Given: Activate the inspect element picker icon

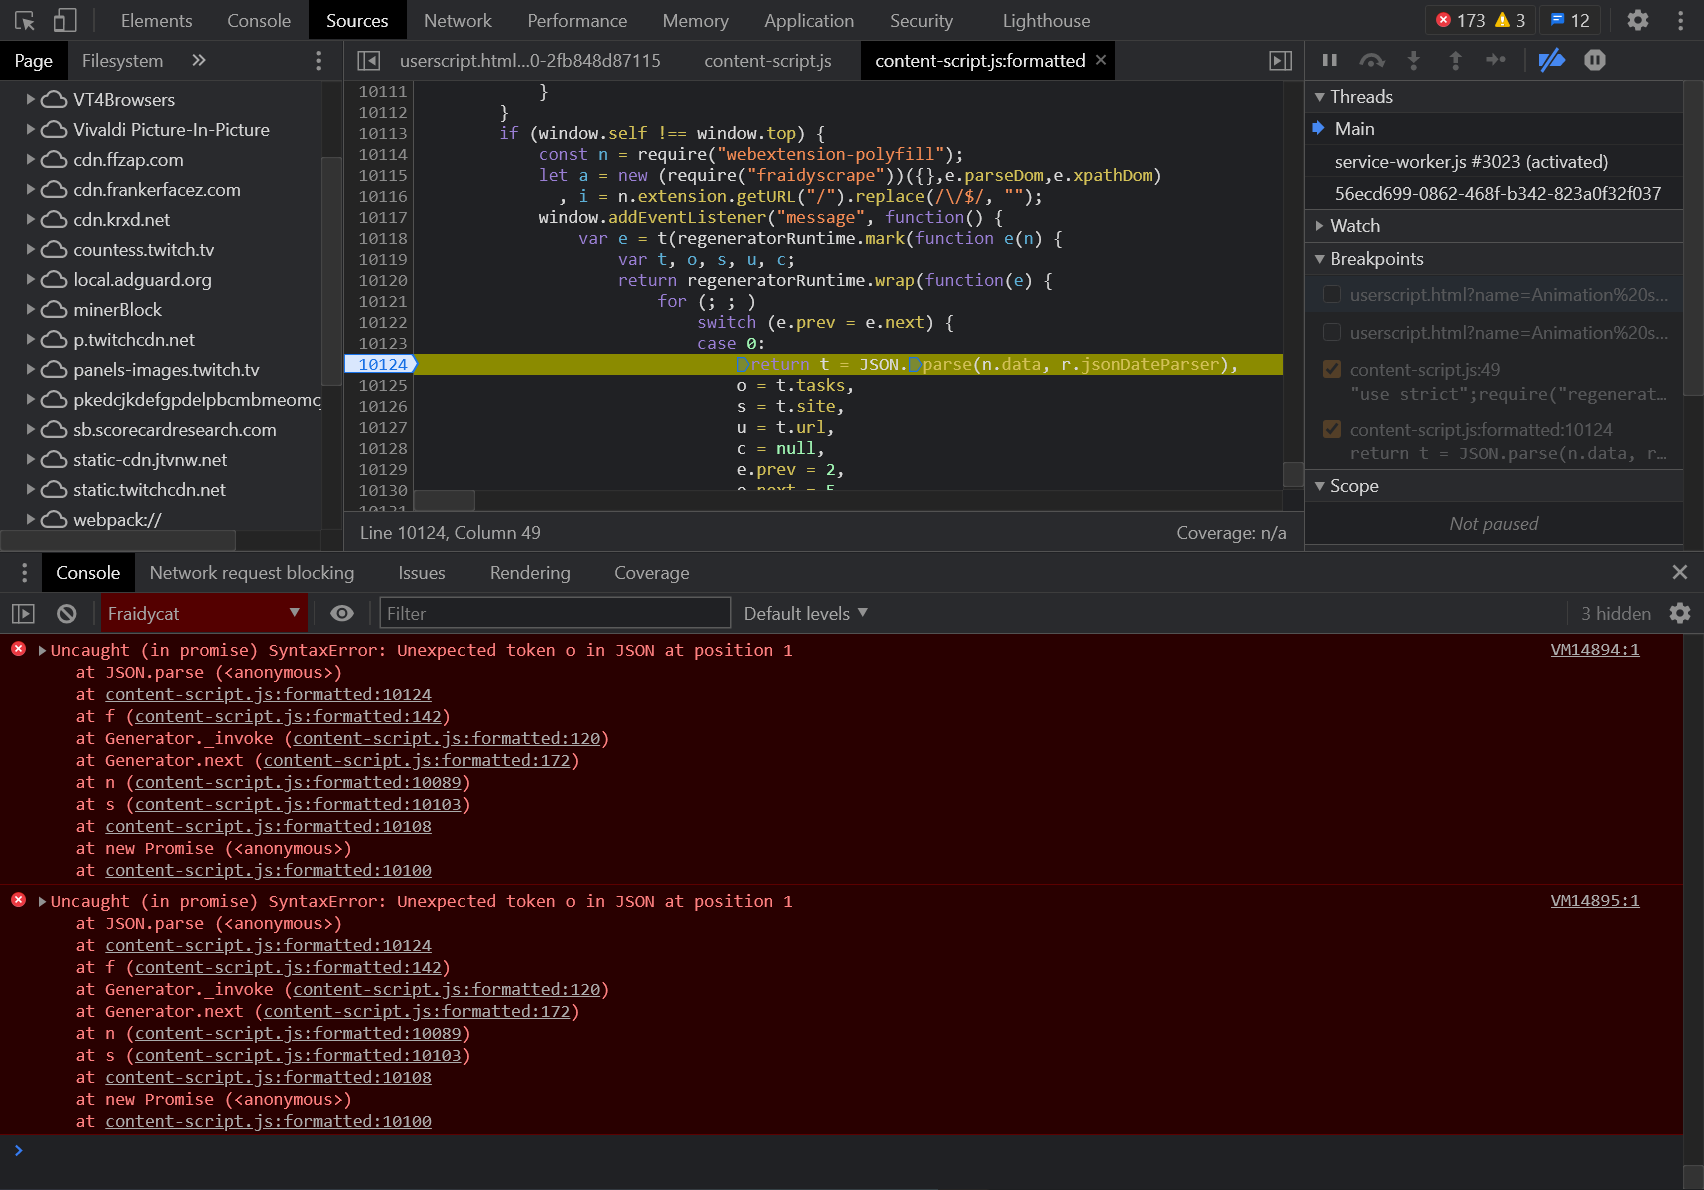Looking at the screenshot, I should pyautogui.click(x=25, y=20).
